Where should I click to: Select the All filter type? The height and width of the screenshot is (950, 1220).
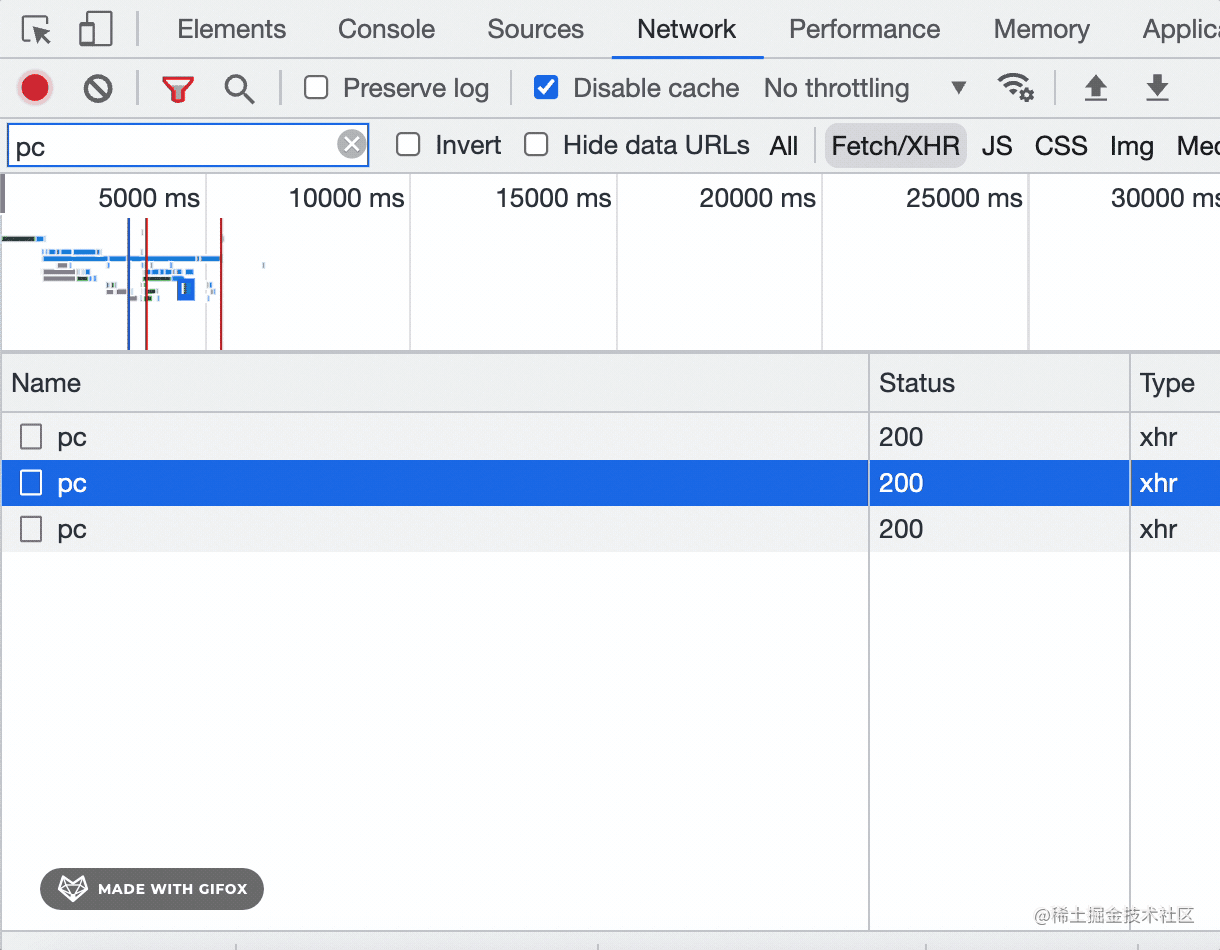coord(784,146)
